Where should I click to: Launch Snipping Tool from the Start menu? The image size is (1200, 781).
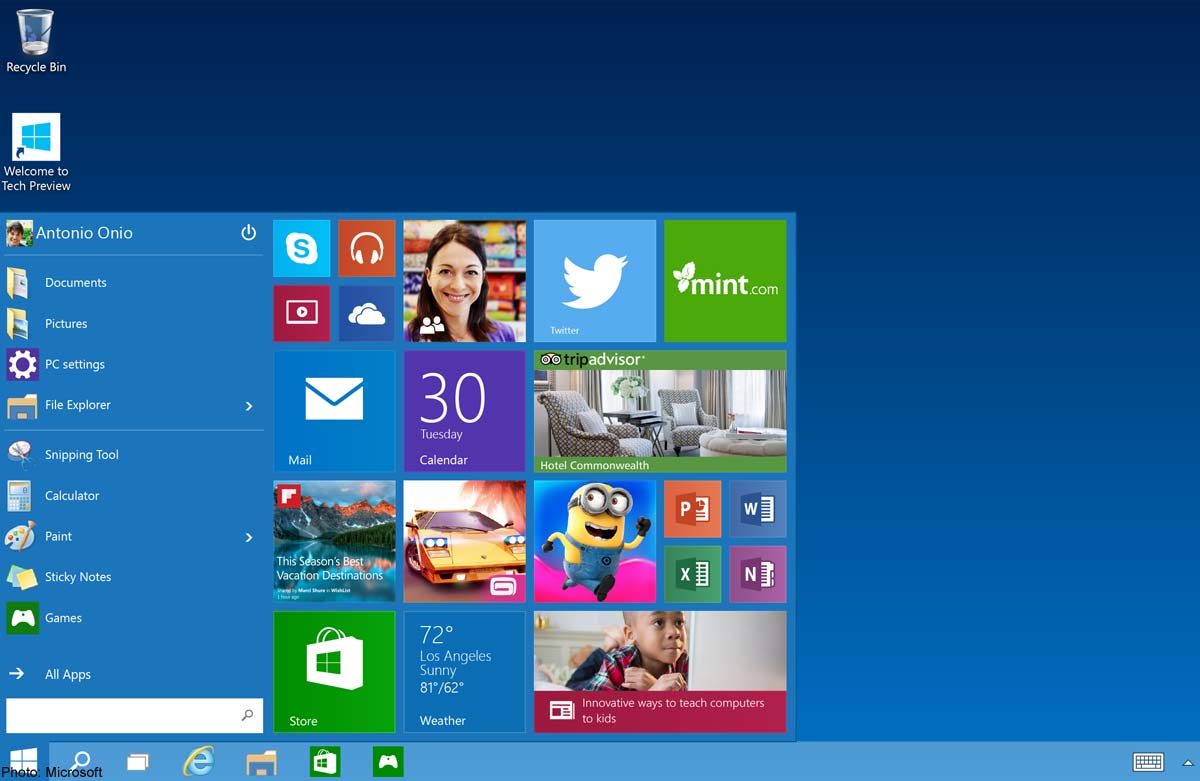coord(134,455)
